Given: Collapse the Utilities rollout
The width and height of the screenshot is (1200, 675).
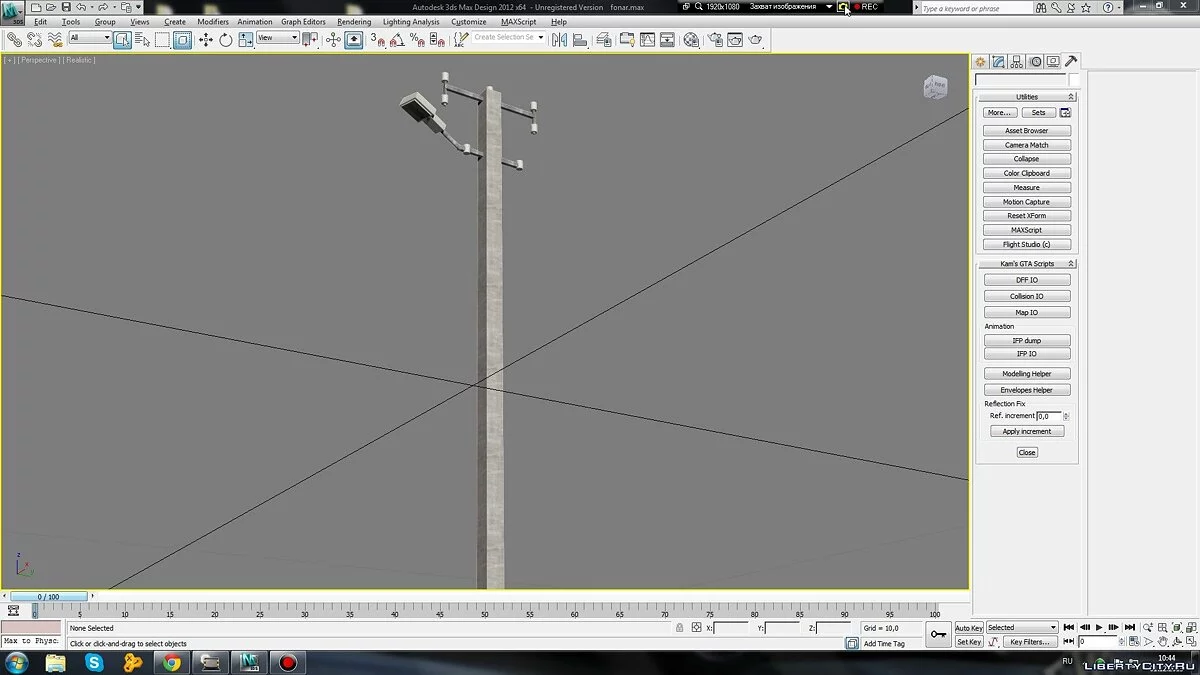Looking at the screenshot, I should (1027, 97).
